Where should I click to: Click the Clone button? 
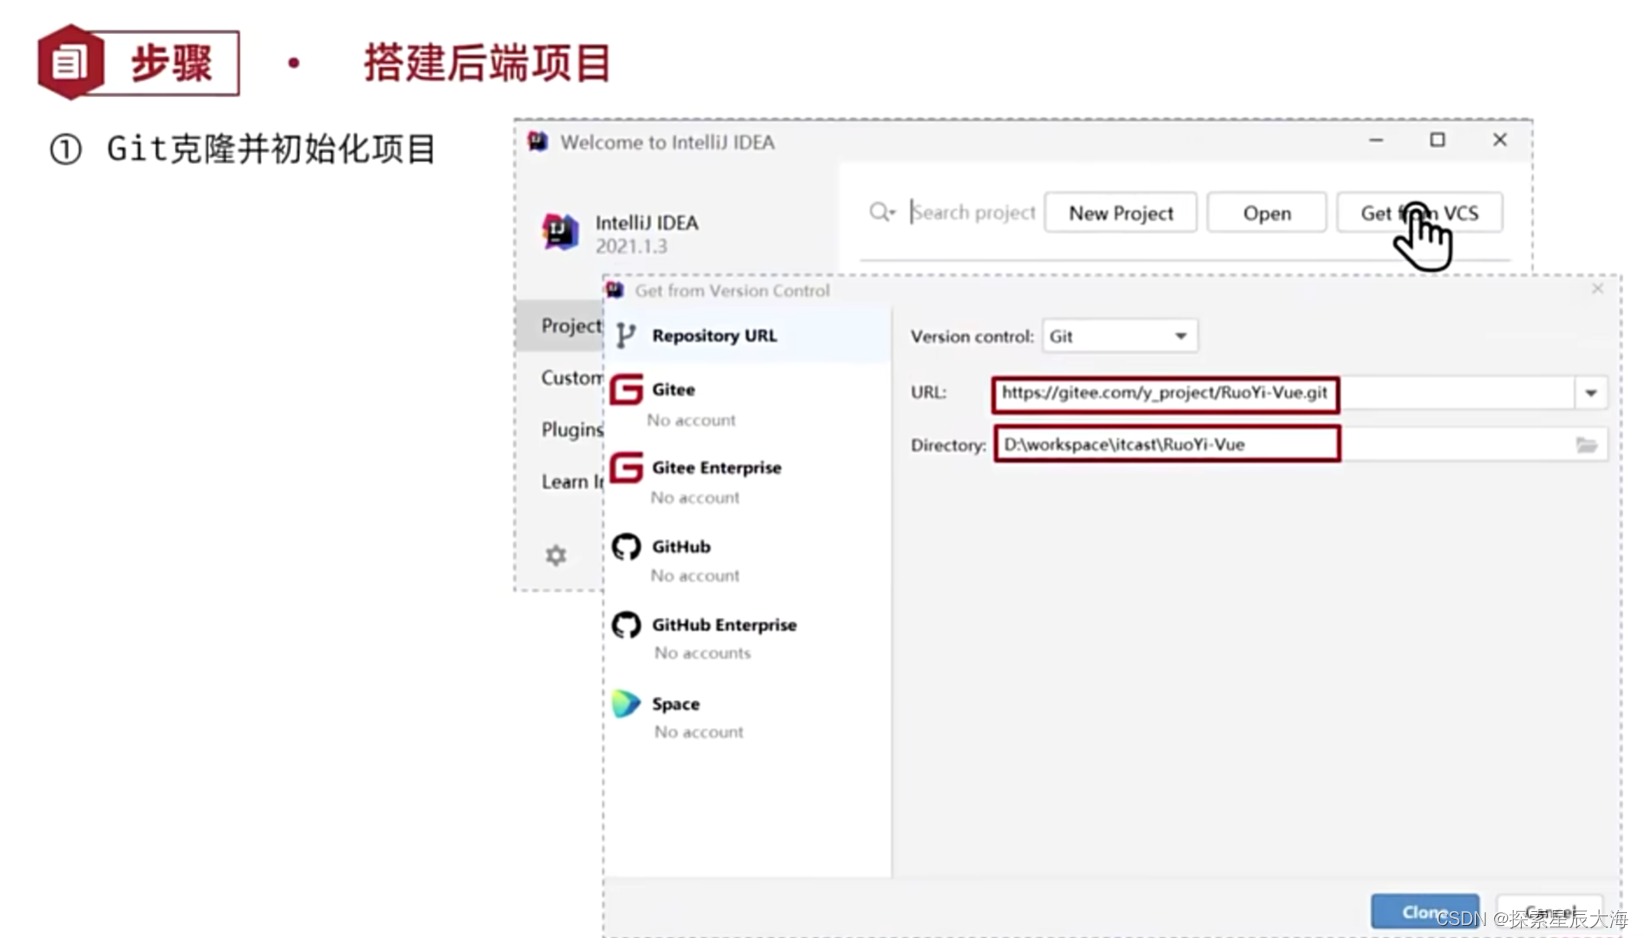tap(1424, 911)
